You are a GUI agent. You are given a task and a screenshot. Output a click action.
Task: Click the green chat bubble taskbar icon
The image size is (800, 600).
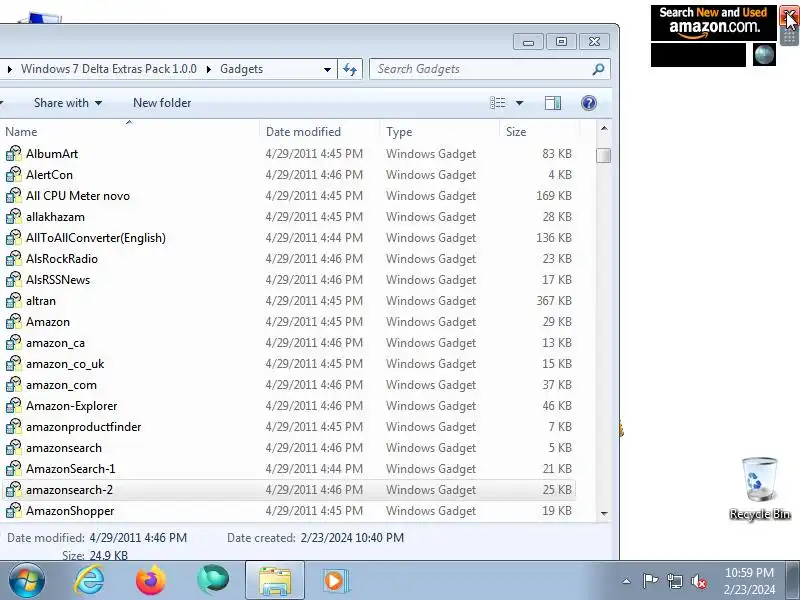pyautogui.click(x=213, y=581)
